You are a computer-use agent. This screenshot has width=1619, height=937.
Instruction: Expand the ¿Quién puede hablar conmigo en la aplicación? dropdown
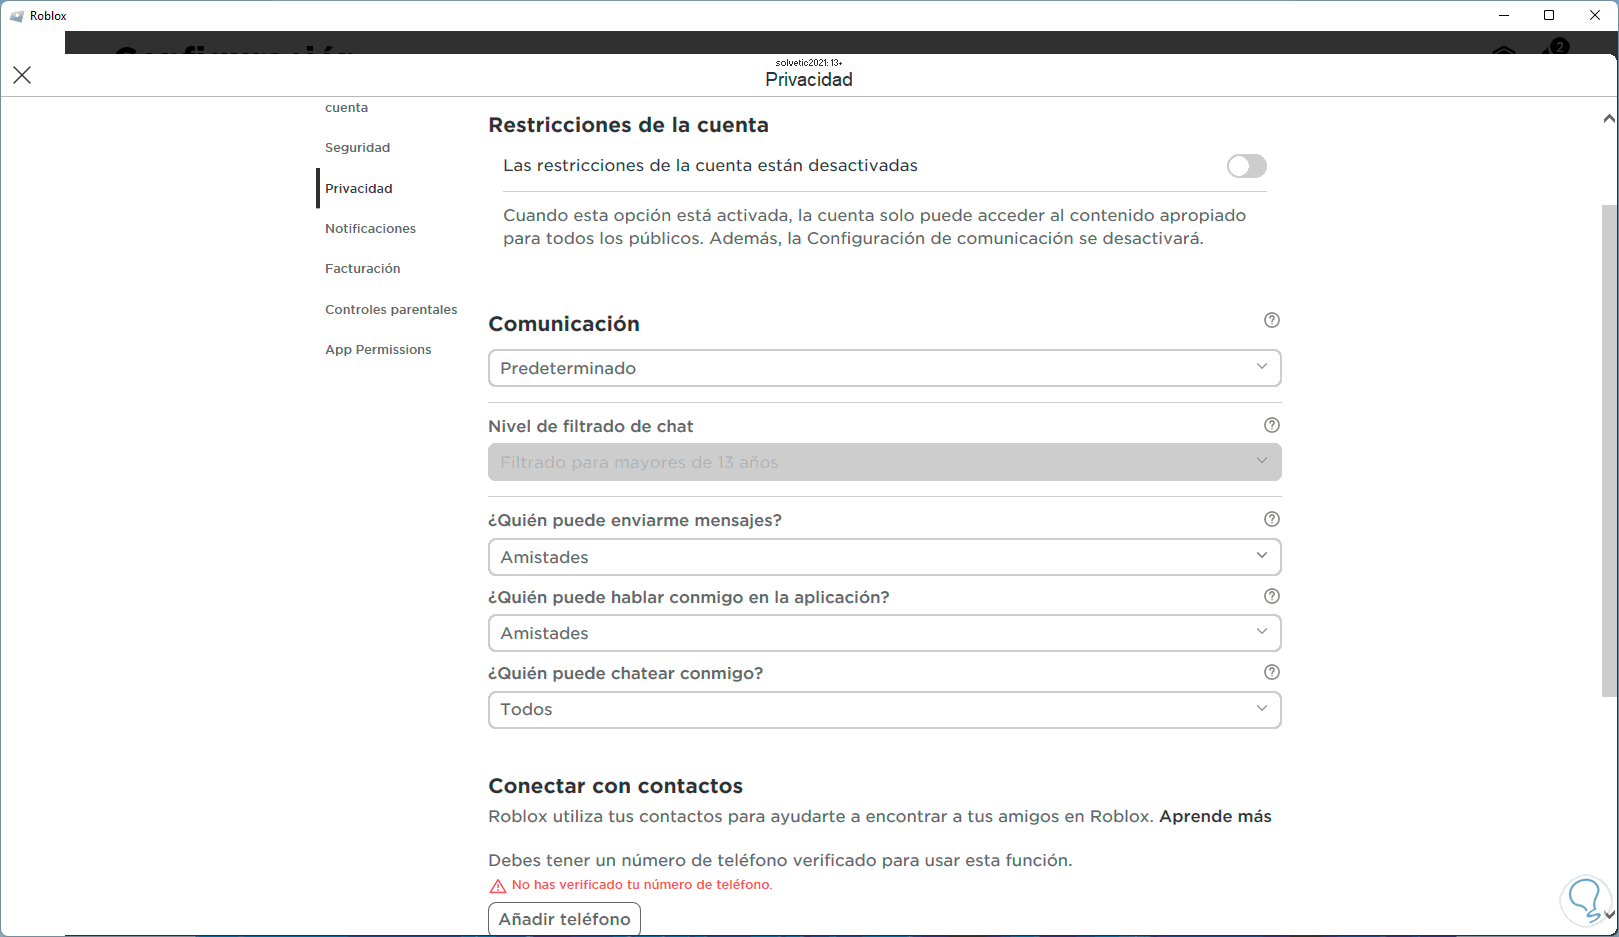coord(885,633)
